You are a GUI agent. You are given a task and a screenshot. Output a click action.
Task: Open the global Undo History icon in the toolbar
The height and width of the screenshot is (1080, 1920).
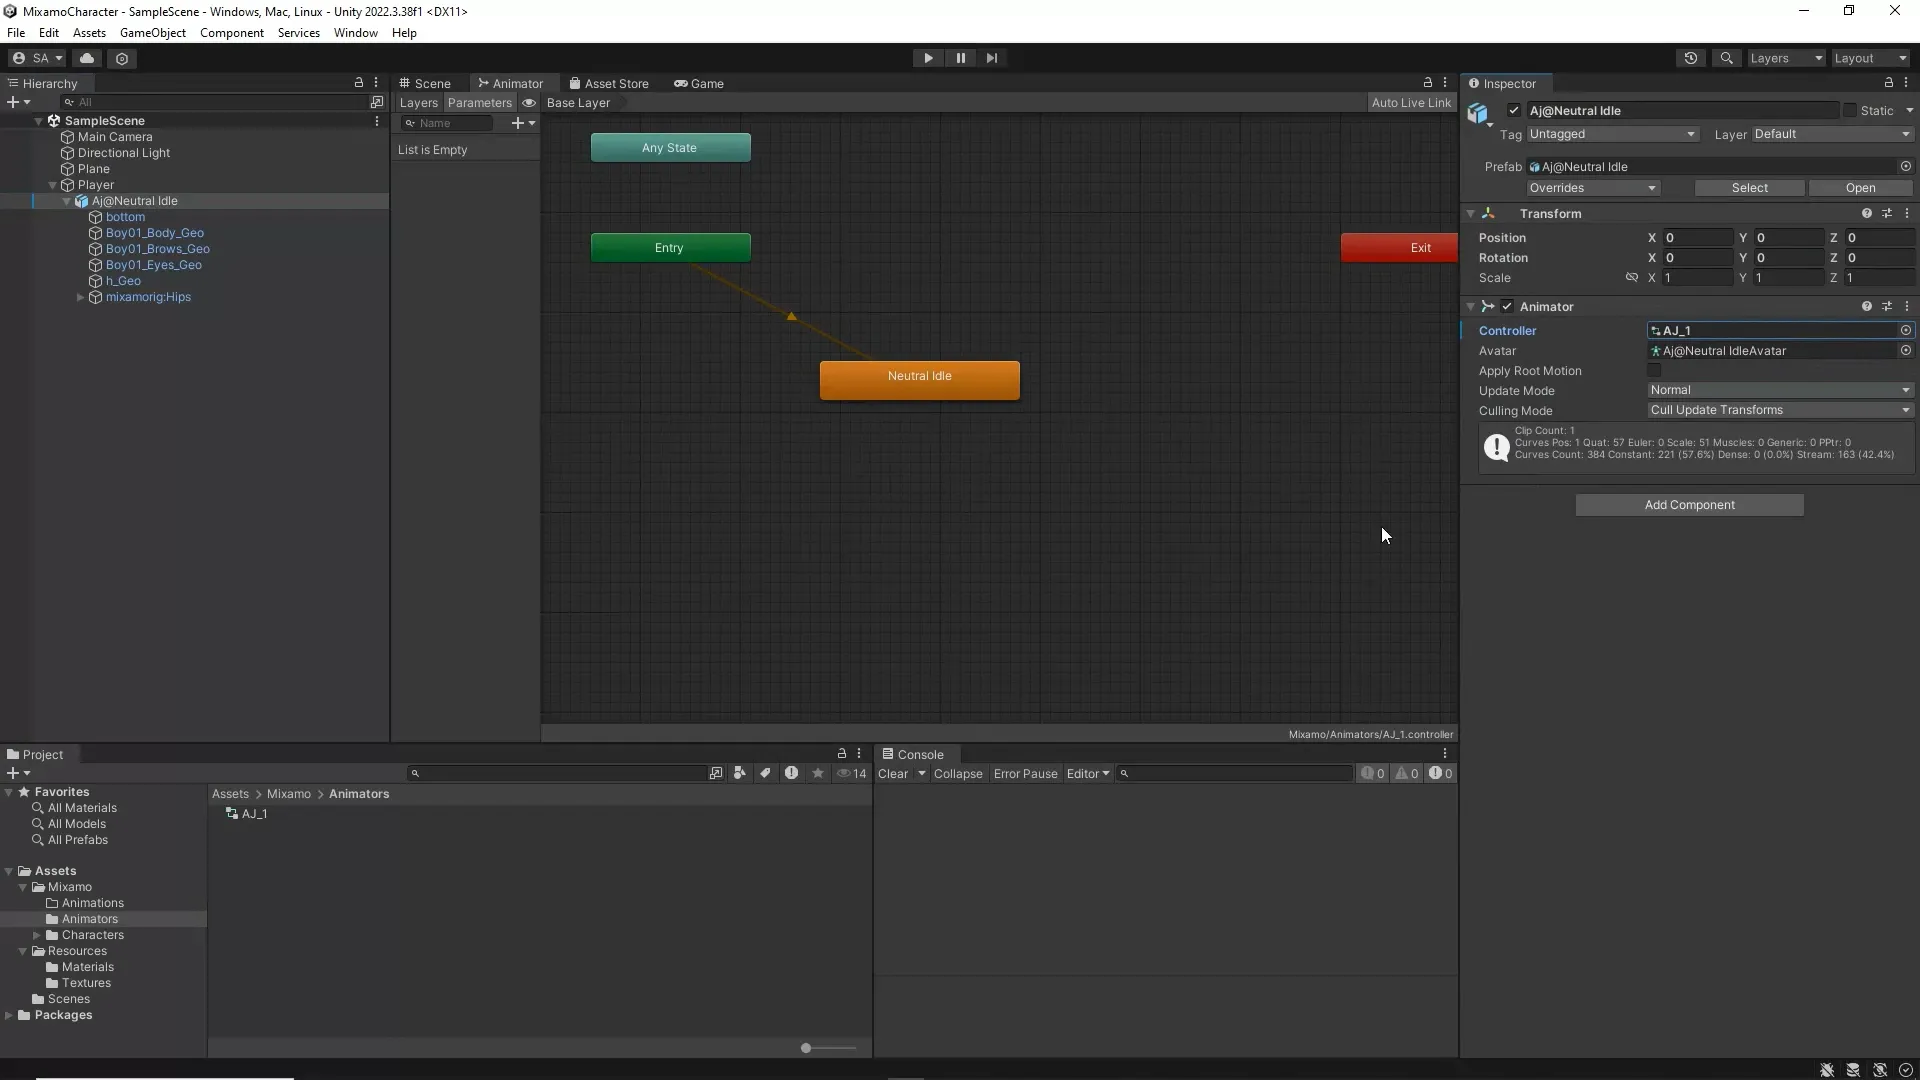(x=1691, y=58)
